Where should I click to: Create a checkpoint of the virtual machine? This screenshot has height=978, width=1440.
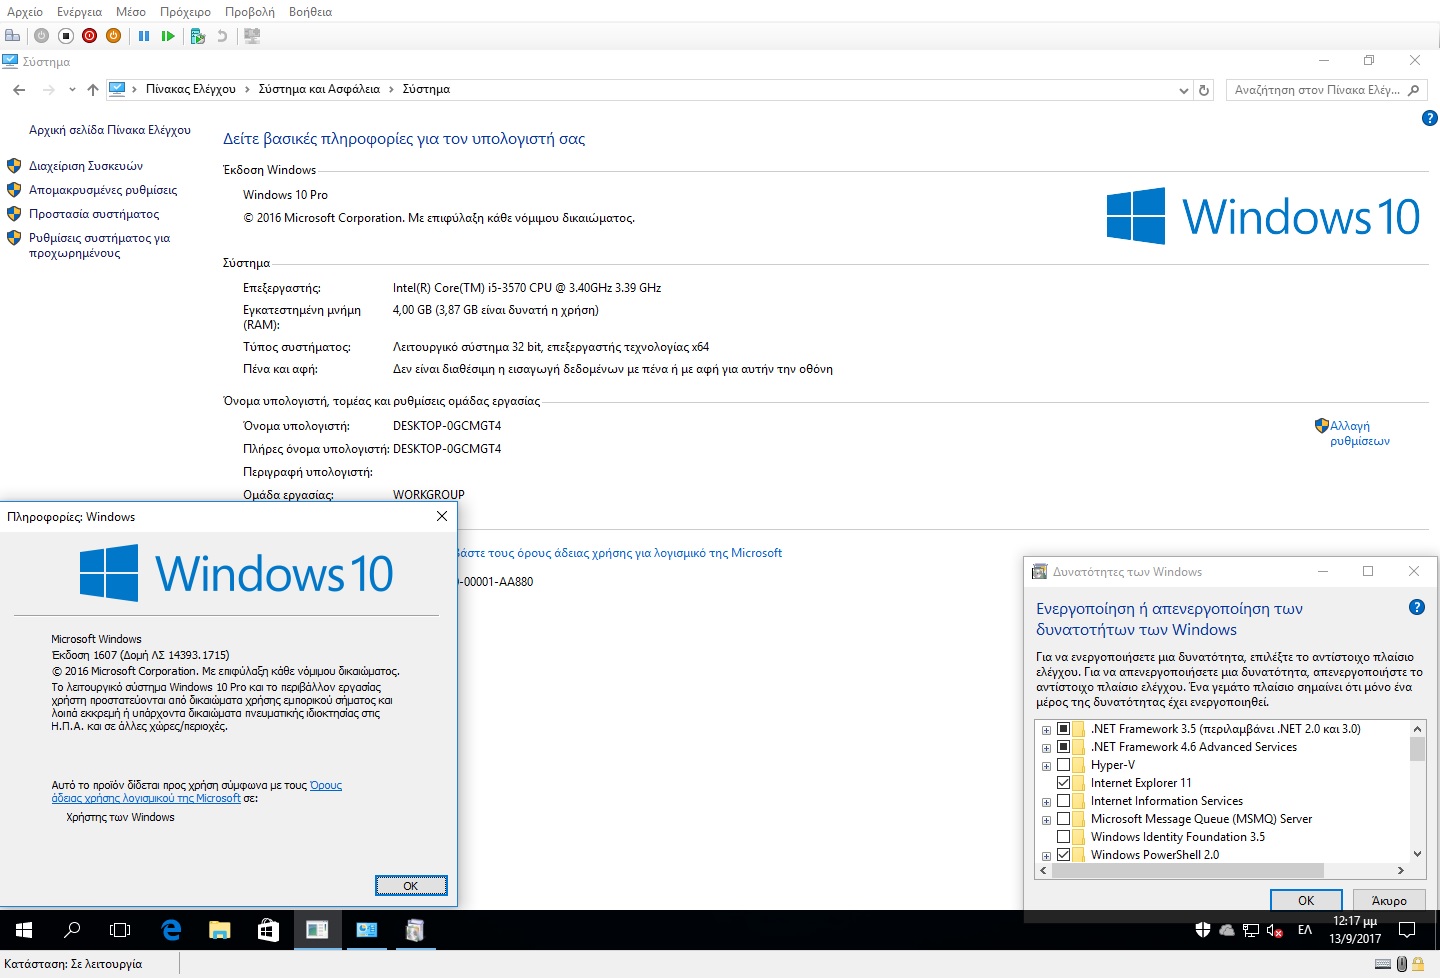coord(198,36)
